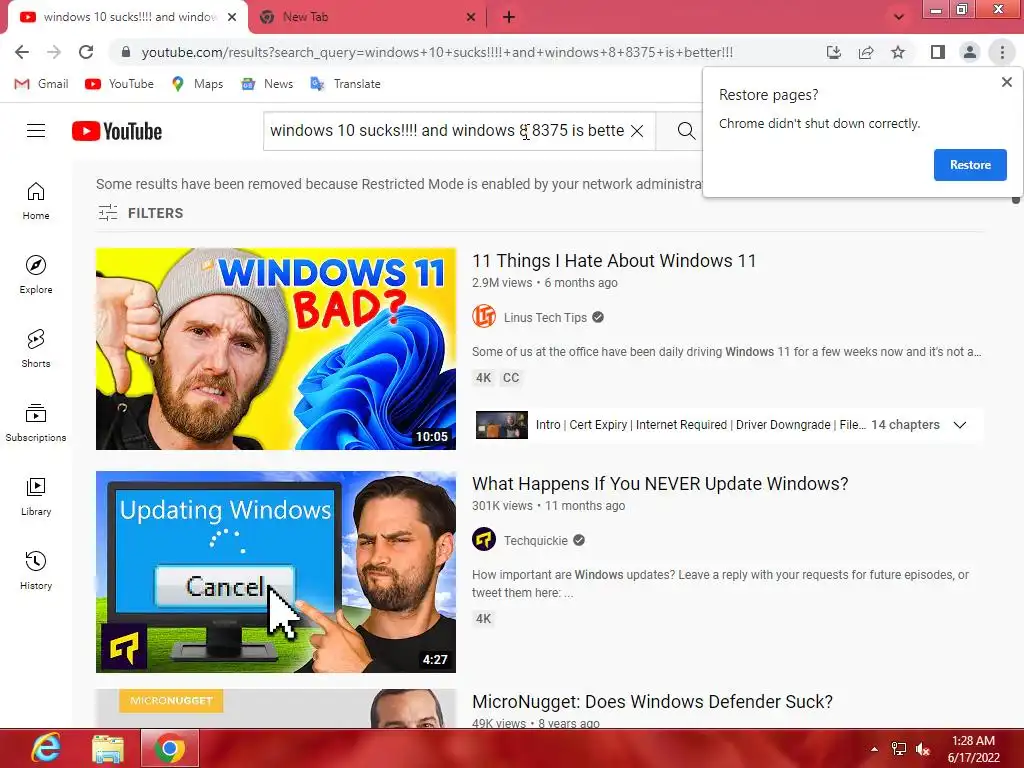Open 11 Things I Hate About Windows 11
1024x768 pixels.
coord(614,261)
